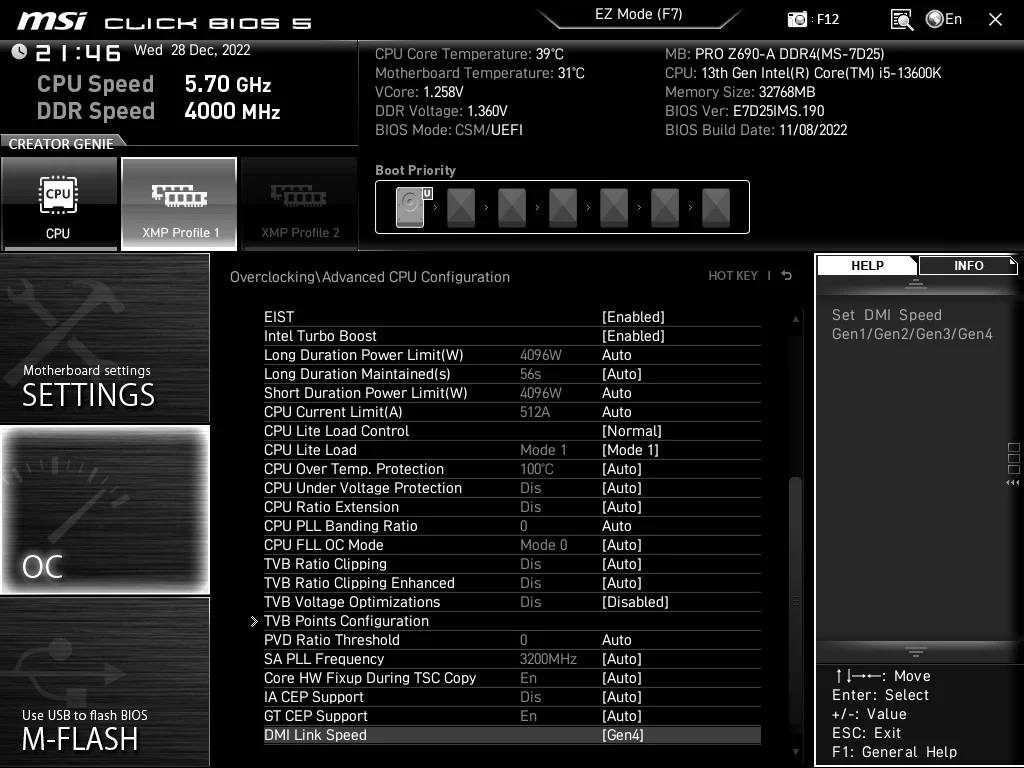The width and height of the screenshot is (1024, 768).
Task: Open the BIOS search magnifier icon
Action: click(902, 19)
